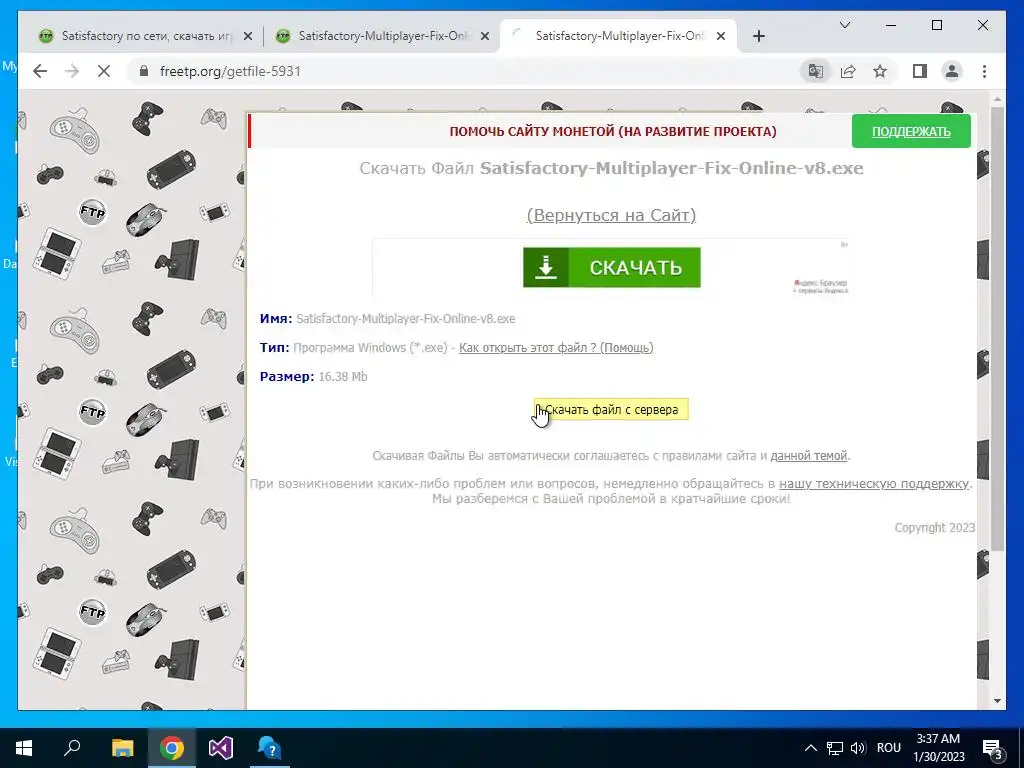Close the first tab 'Satisfactory по сети'
Image resolution: width=1024 pixels, height=768 pixels.
click(248, 36)
